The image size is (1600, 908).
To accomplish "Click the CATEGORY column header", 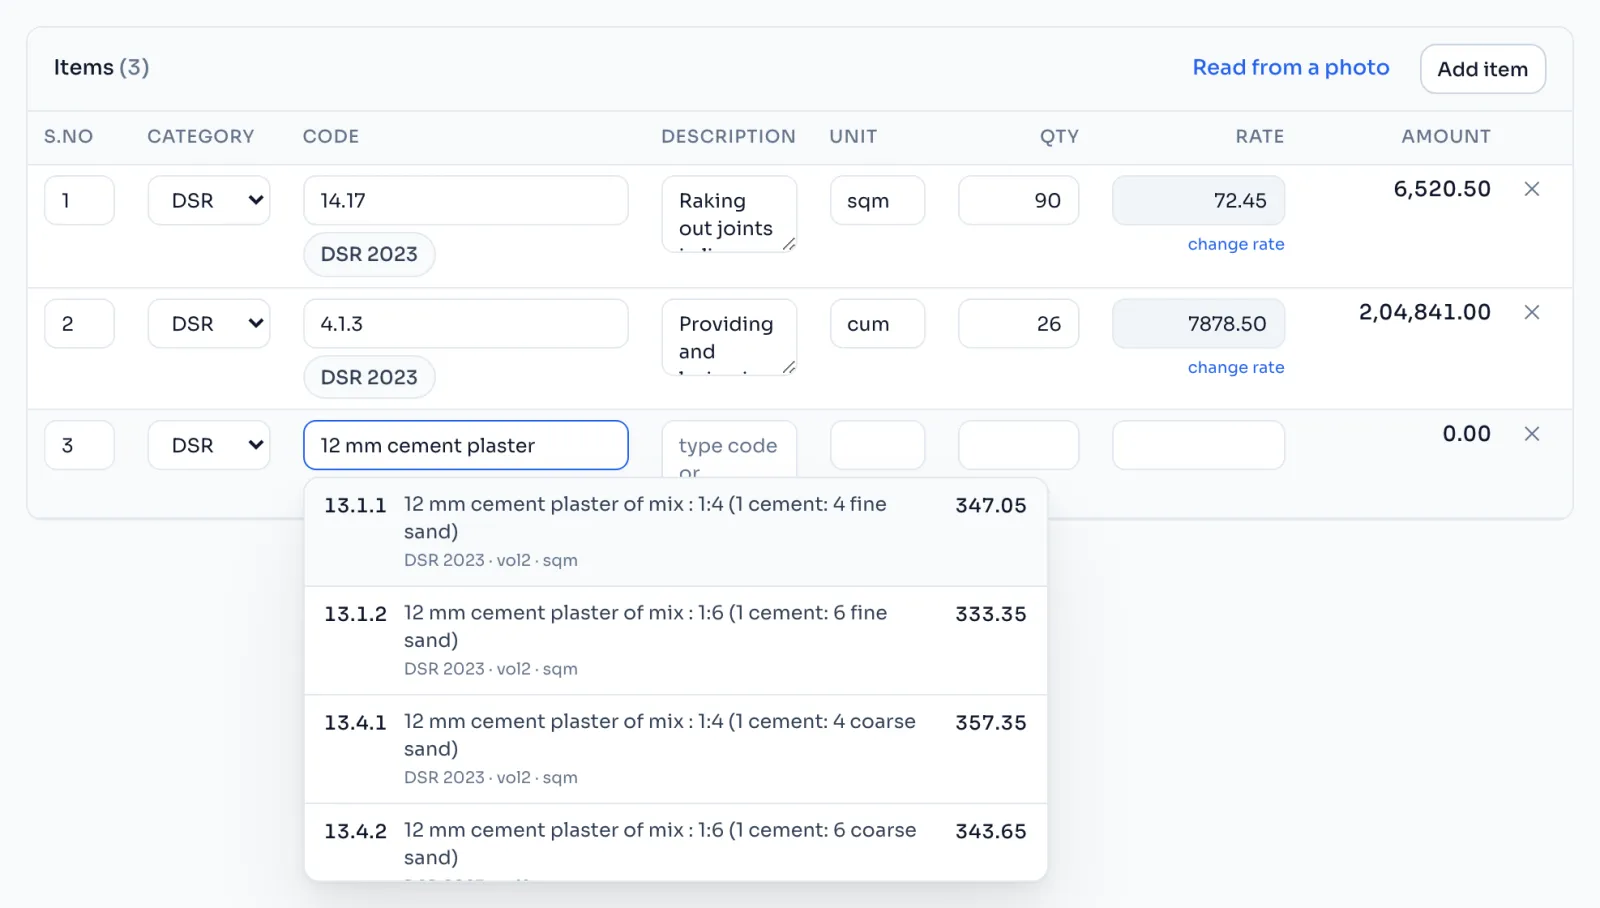I will click(200, 136).
